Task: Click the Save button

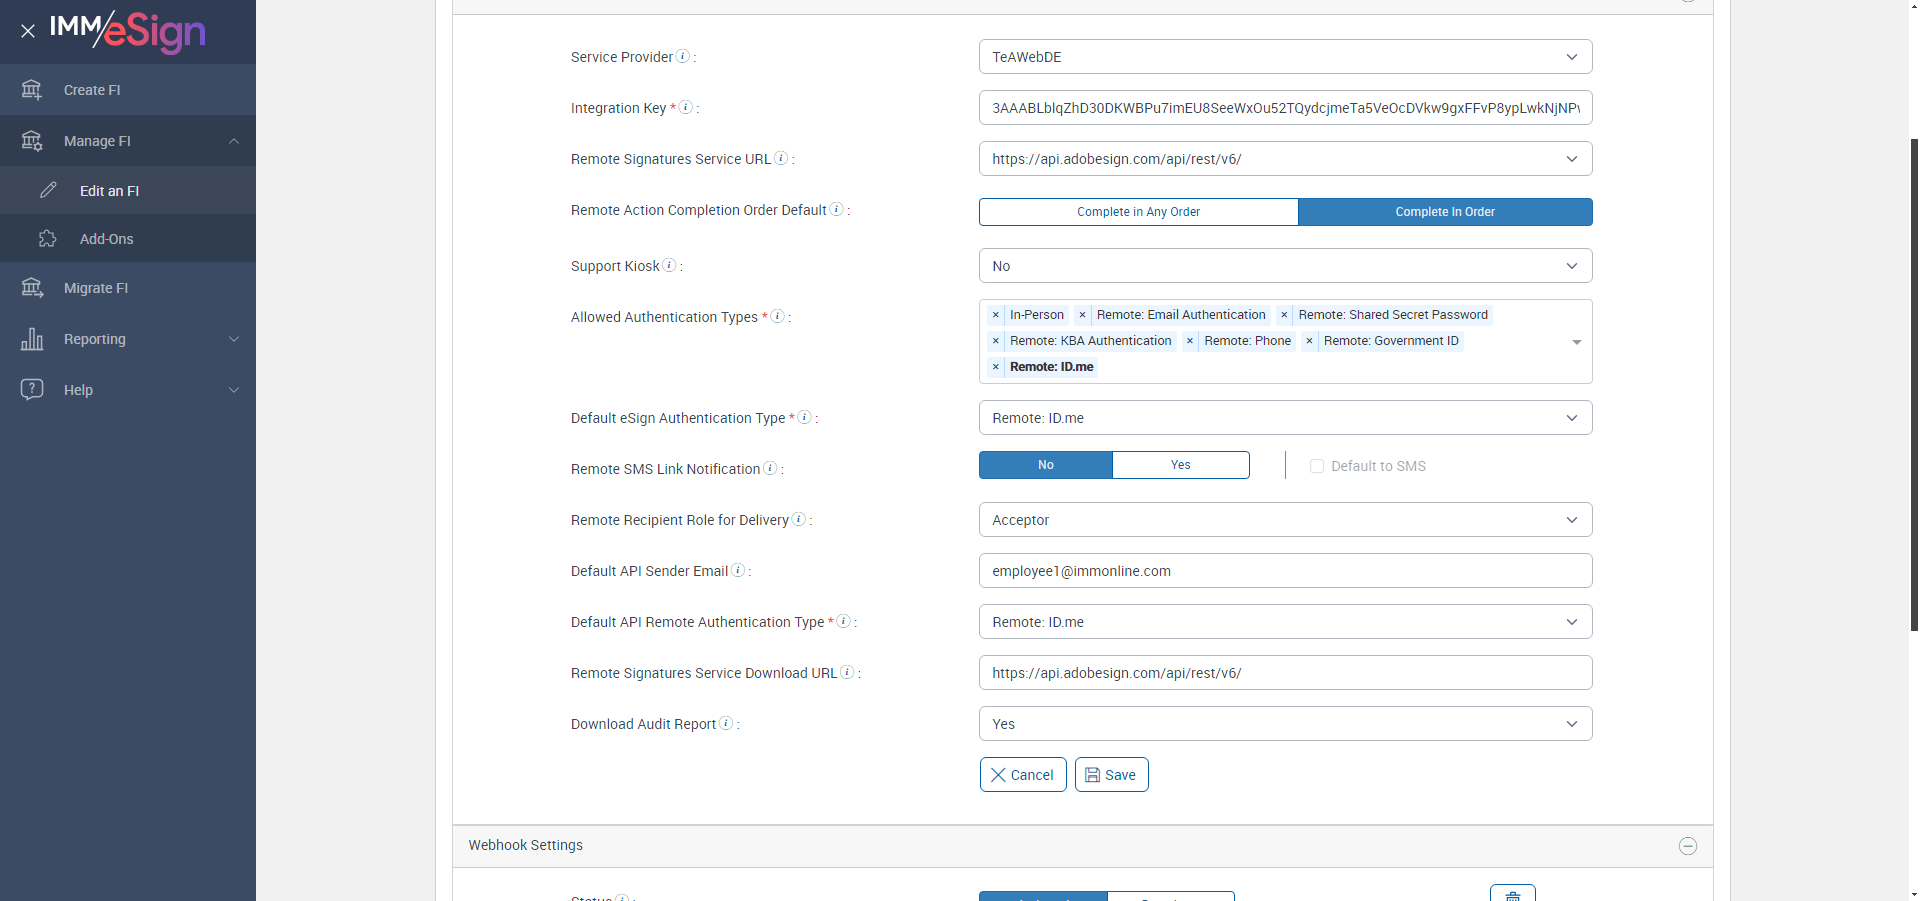Action: 1111,775
